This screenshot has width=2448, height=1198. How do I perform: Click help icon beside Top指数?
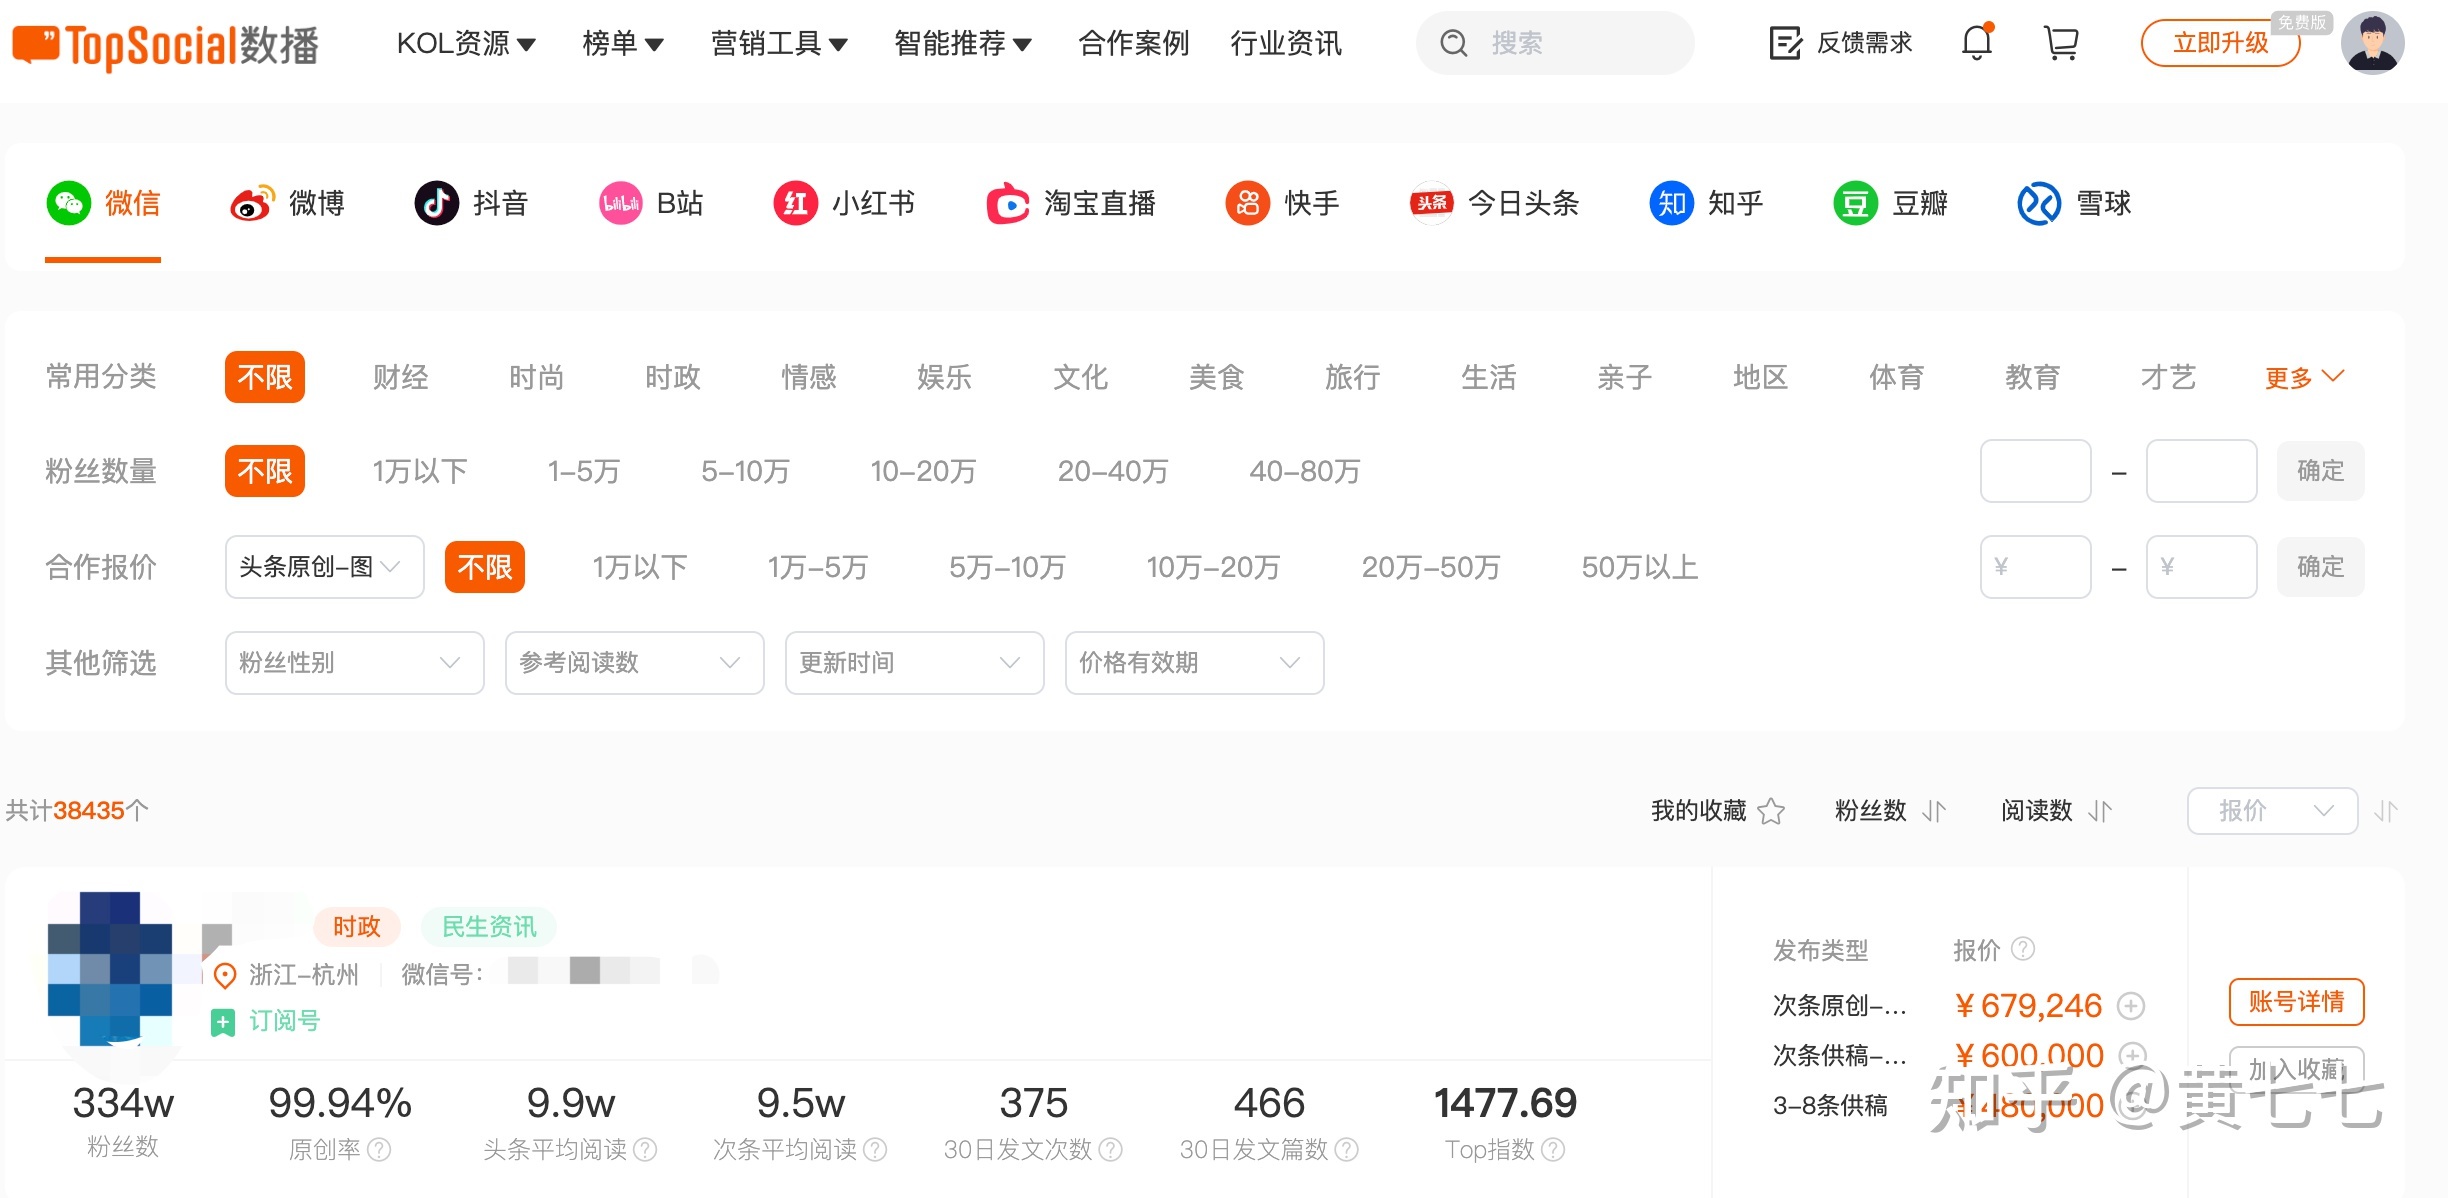pos(1553,1149)
